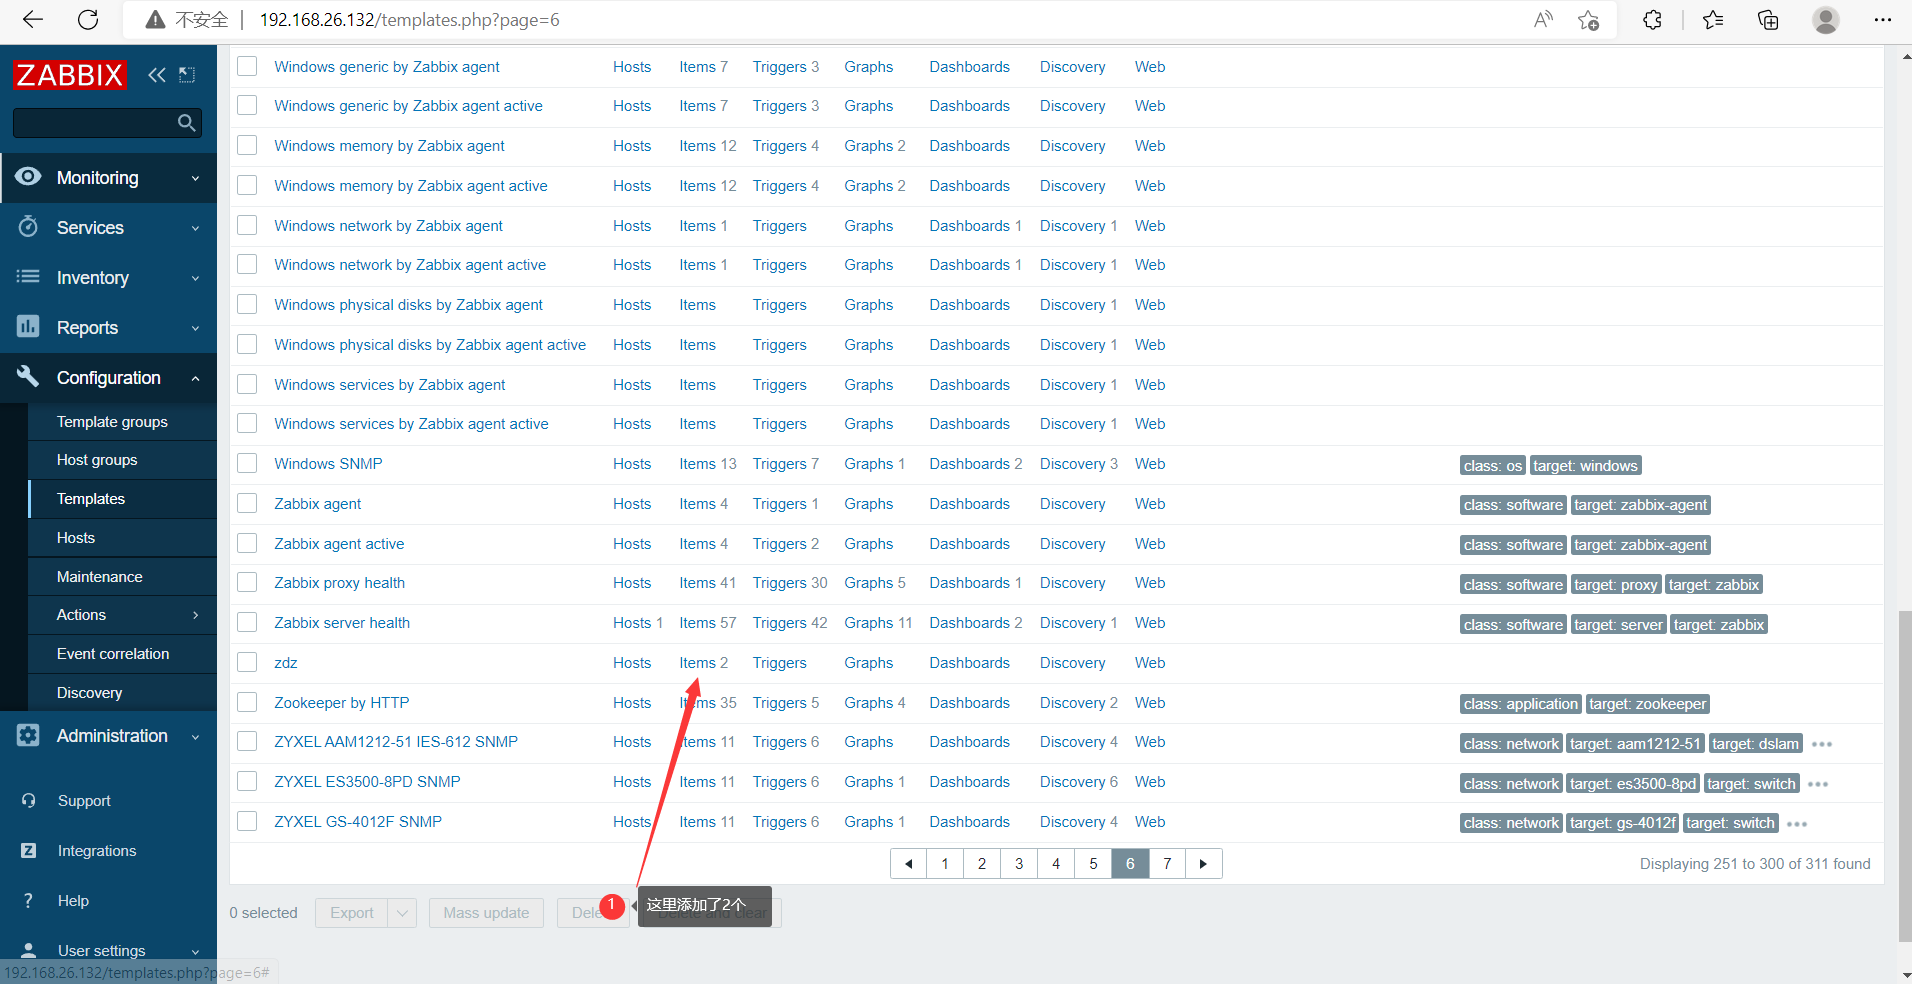Go to previous page arrow in pagination
This screenshot has width=1912, height=984.
[908, 864]
